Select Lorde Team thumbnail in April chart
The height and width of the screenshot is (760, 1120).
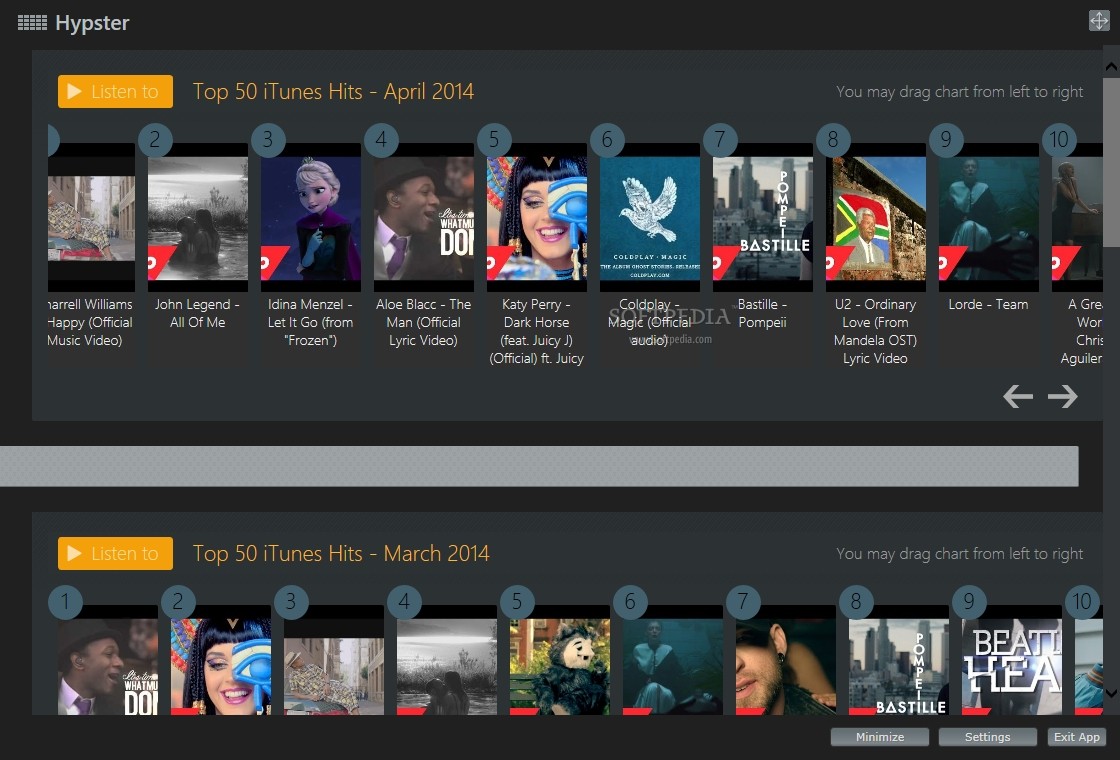click(989, 218)
